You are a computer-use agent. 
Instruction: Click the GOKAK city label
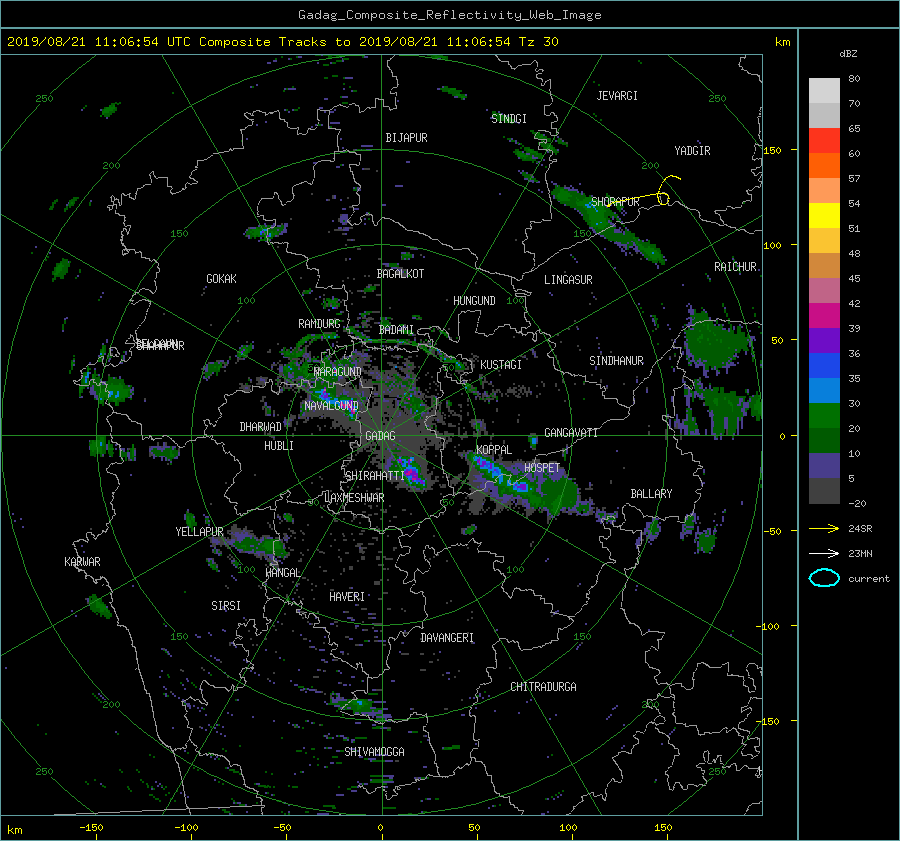pyautogui.click(x=222, y=279)
